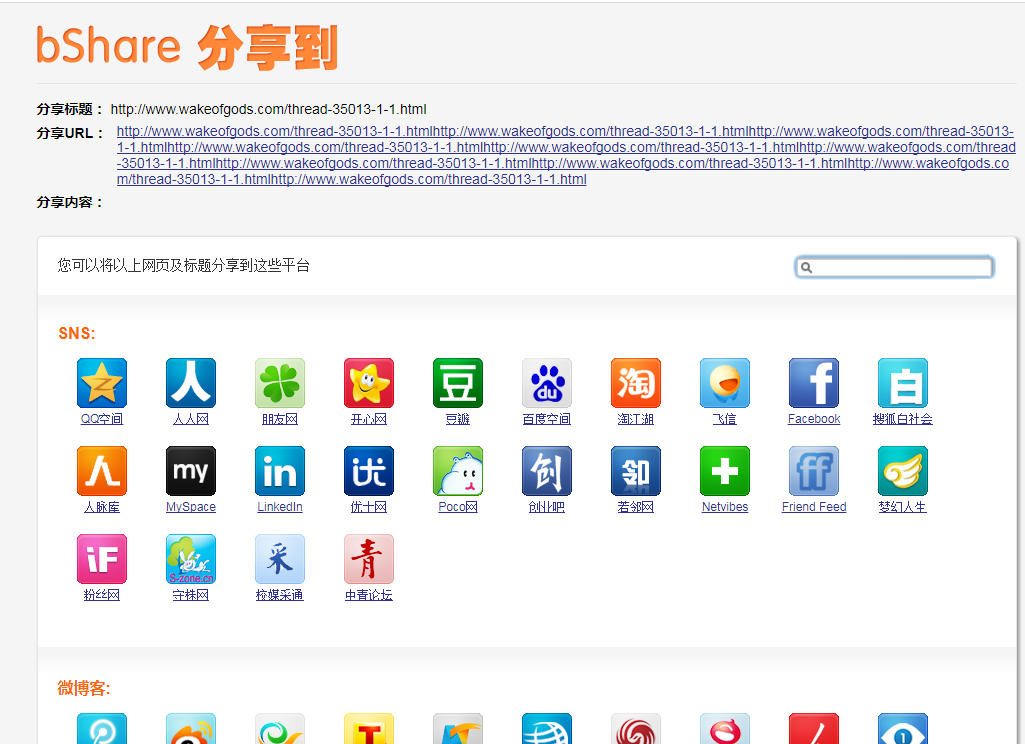Image resolution: width=1025 pixels, height=744 pixels.
Task: Click the 'QQ空间' text link
Action: click(102, 419)
